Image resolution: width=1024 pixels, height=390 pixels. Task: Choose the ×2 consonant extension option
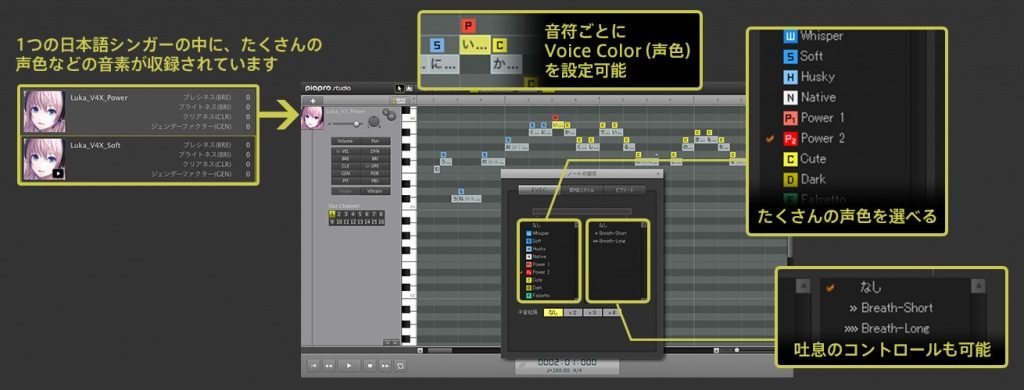click(573, 312)
